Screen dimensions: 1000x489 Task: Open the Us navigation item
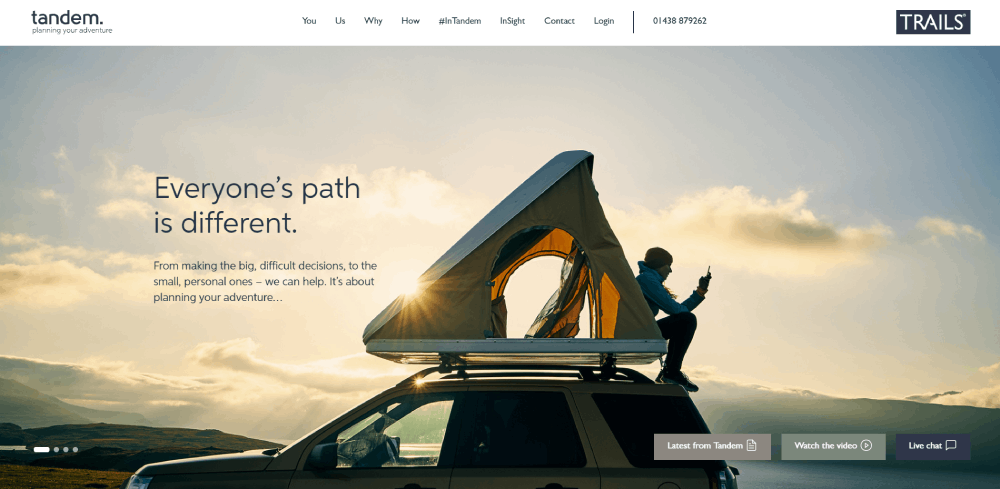click(x=340, y=21)
